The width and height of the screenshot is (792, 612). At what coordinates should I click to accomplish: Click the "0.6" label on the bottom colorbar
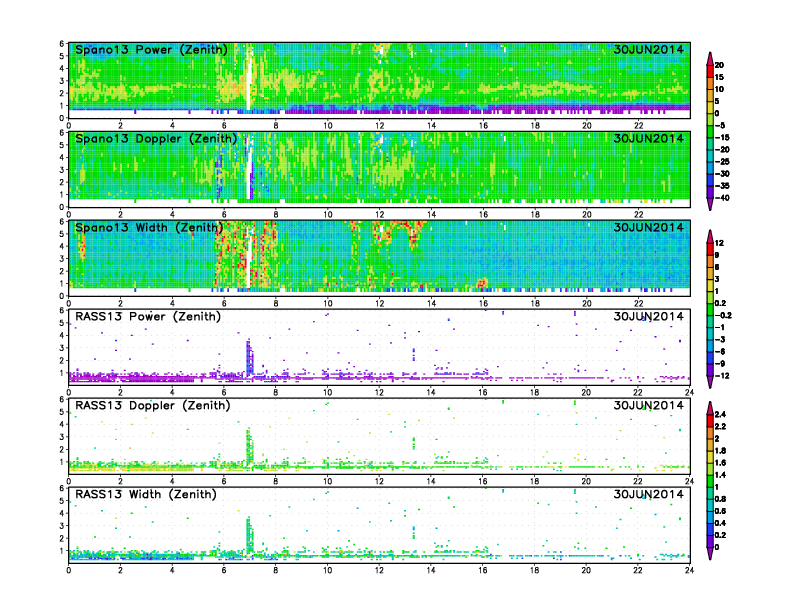coord(720,511)
